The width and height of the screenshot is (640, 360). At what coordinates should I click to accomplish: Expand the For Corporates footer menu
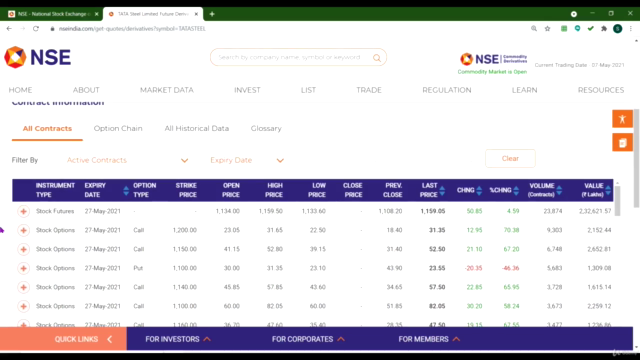pyautogui.click(x=308, y=339)
